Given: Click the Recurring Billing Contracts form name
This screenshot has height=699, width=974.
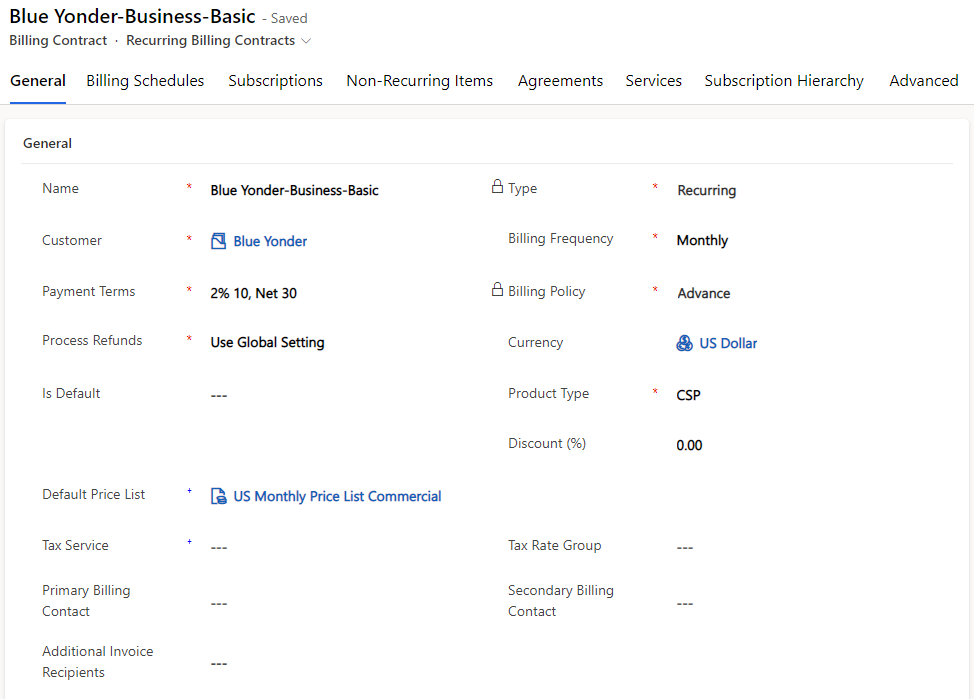Looking at the screenshot, I should (x=211, y=40).
